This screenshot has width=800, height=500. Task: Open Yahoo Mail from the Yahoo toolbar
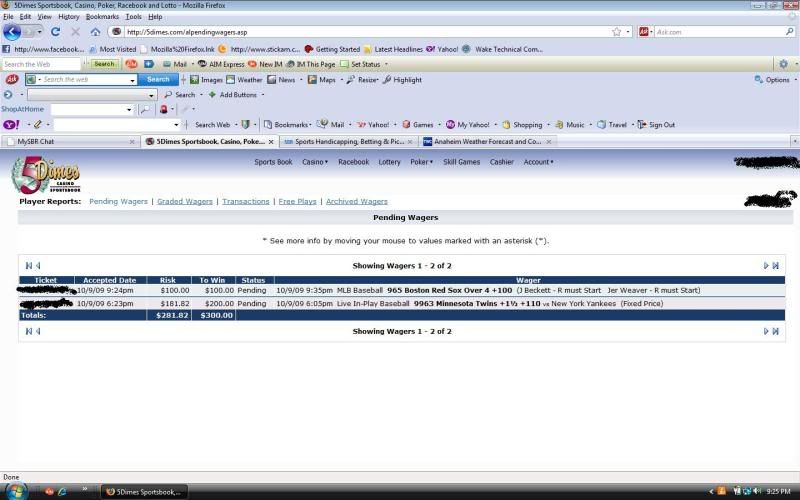[331, 125]
